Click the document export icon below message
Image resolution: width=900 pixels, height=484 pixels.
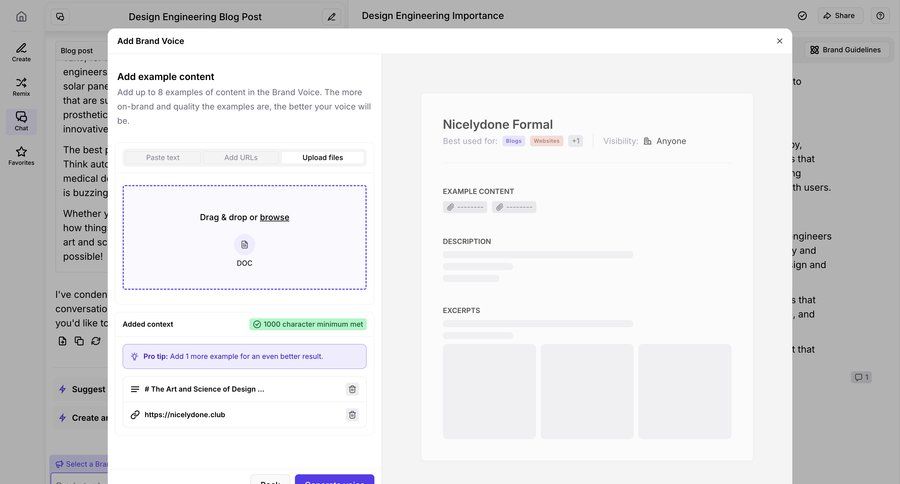coord(63,341)
